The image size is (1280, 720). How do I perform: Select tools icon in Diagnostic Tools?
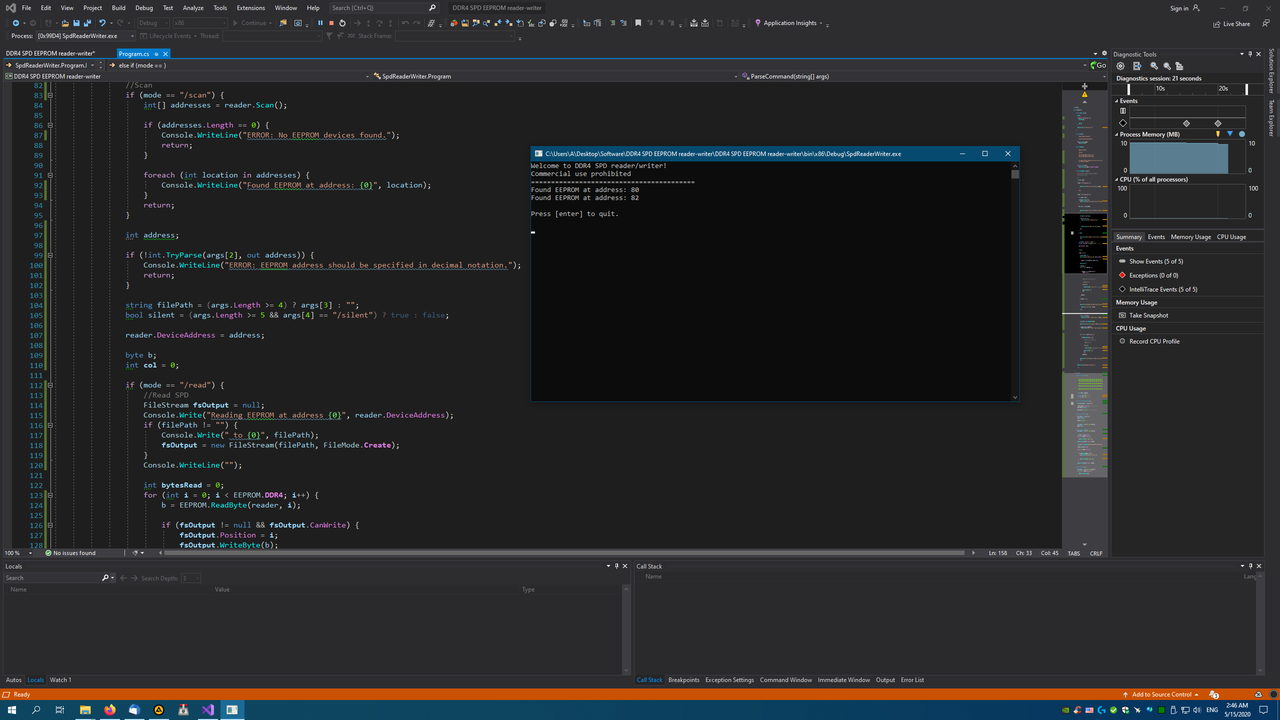[x=1137, y=66]
